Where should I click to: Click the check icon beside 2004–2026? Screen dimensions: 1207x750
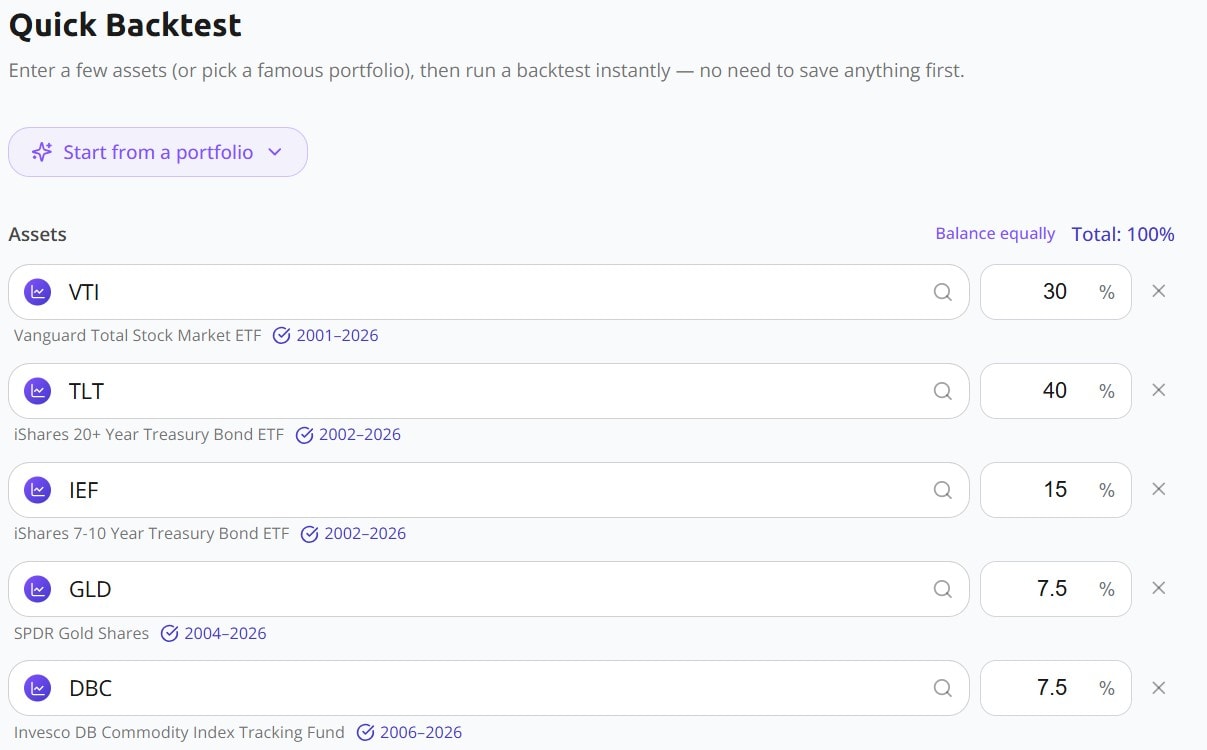click(x=169, y=633)
